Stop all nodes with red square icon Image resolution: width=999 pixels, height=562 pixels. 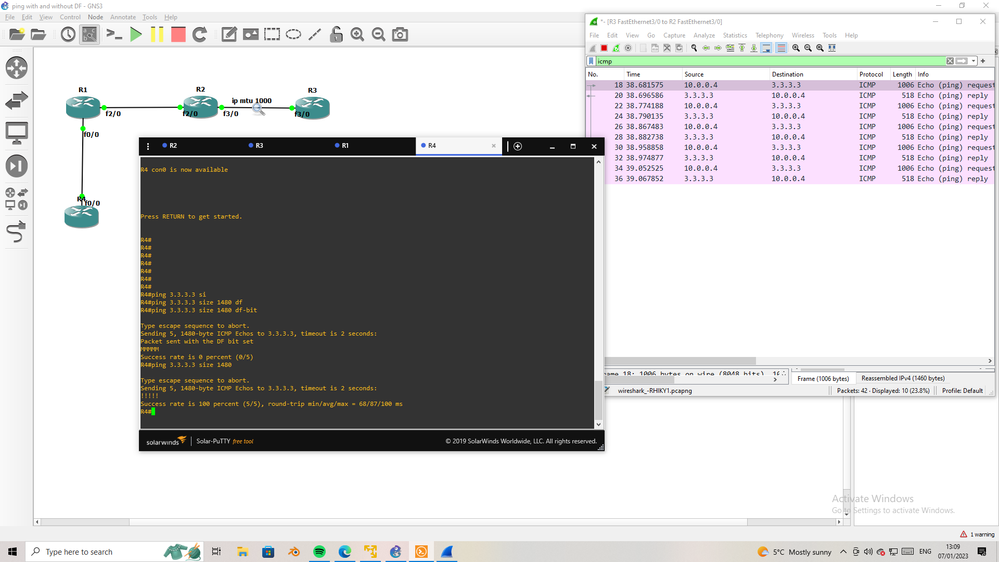[178, 34]
